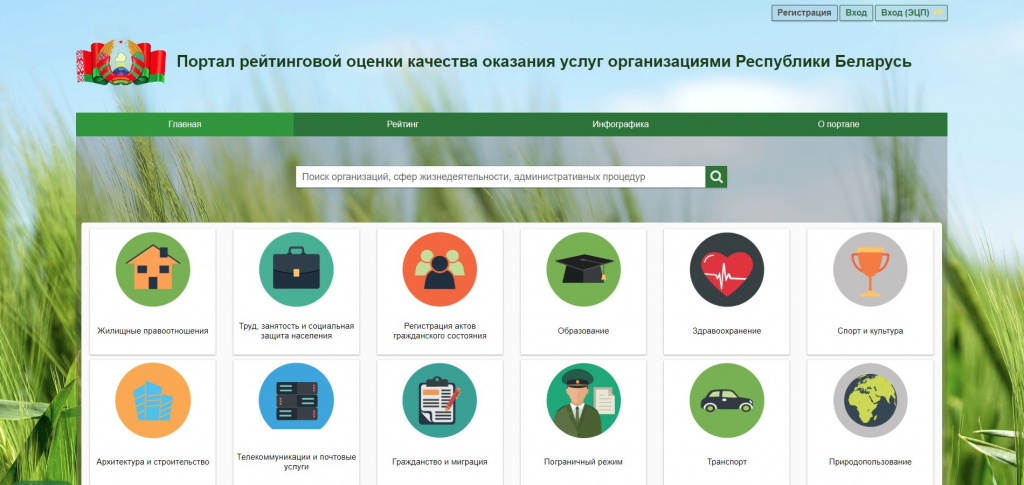Focus the organization search input field
This screenshot has height=485, width=1024.
pos(500,177)
